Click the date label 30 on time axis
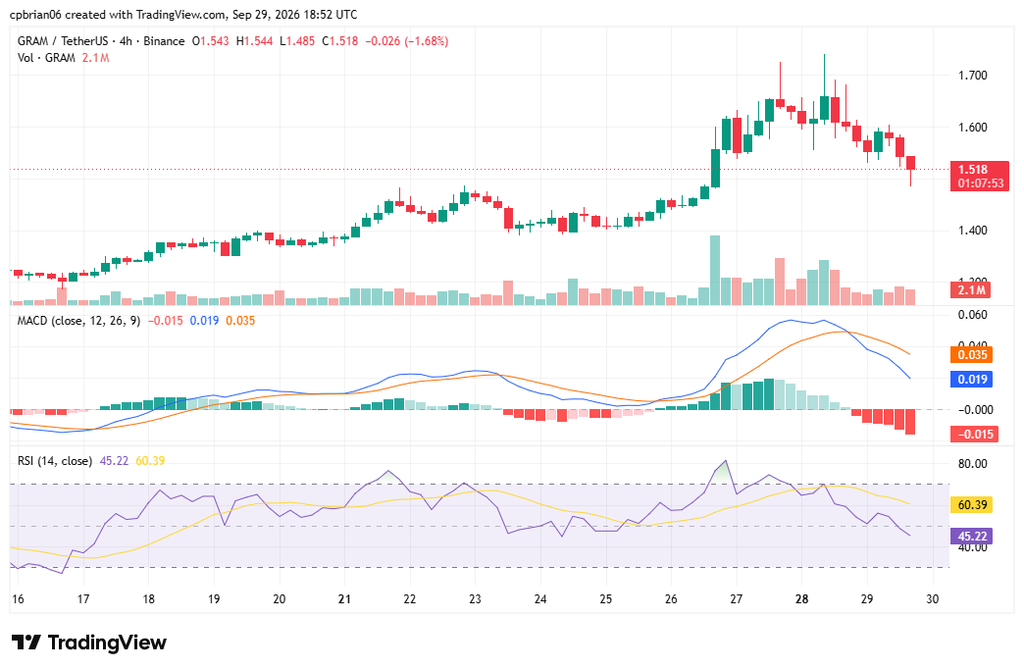The image size is (1024, 672). pyautogui.click(x=933, y=600)
